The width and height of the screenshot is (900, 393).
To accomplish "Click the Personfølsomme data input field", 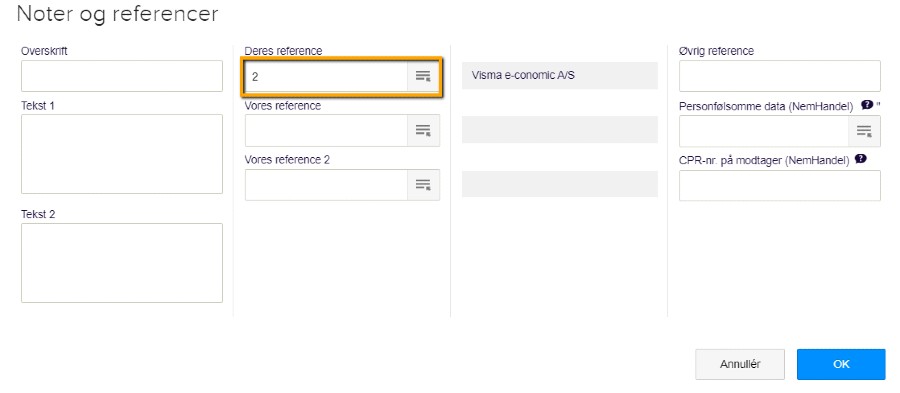I will (x=764, y=131).
